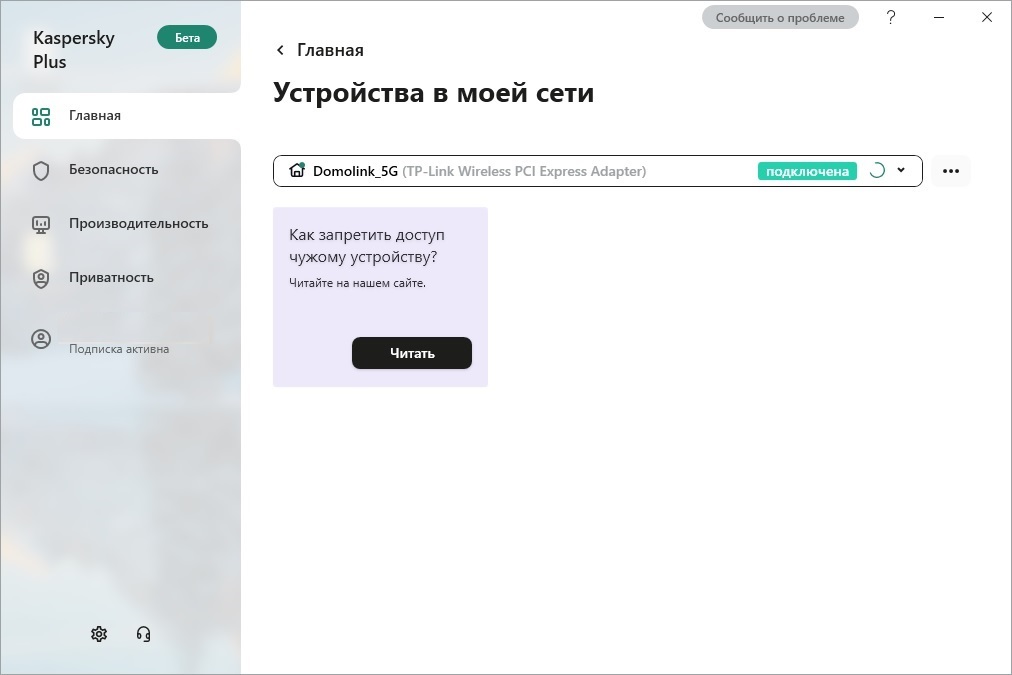Screen dimensions: 1012x675
Task: Click the Производительность monitor icon
Action: tap(41, 224)
